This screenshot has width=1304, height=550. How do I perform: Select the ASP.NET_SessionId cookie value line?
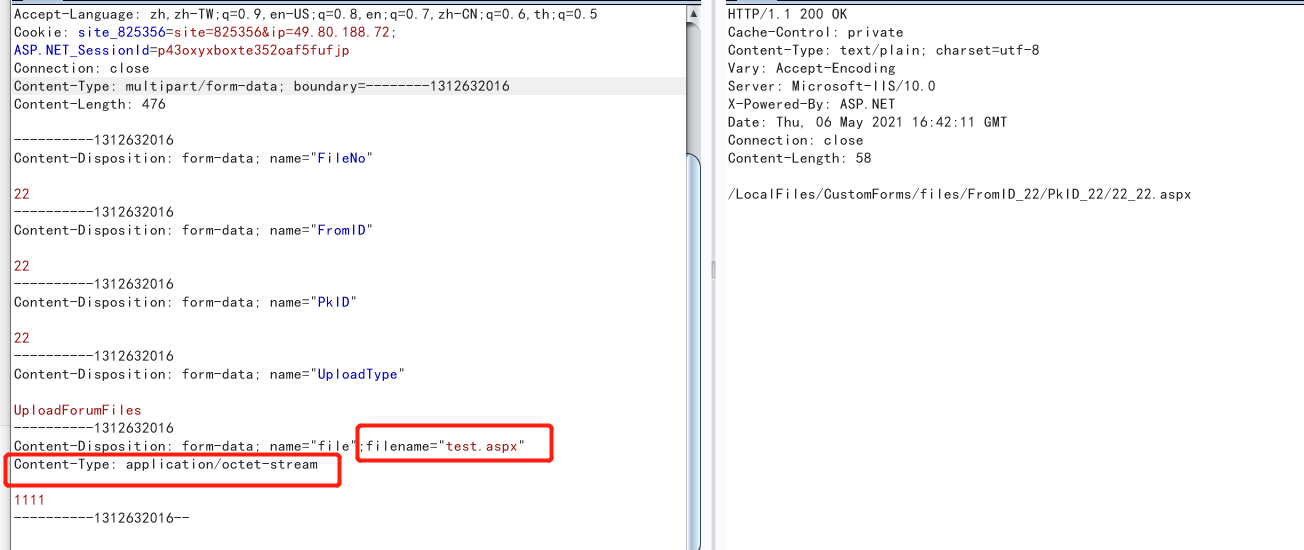coord(182,50)
